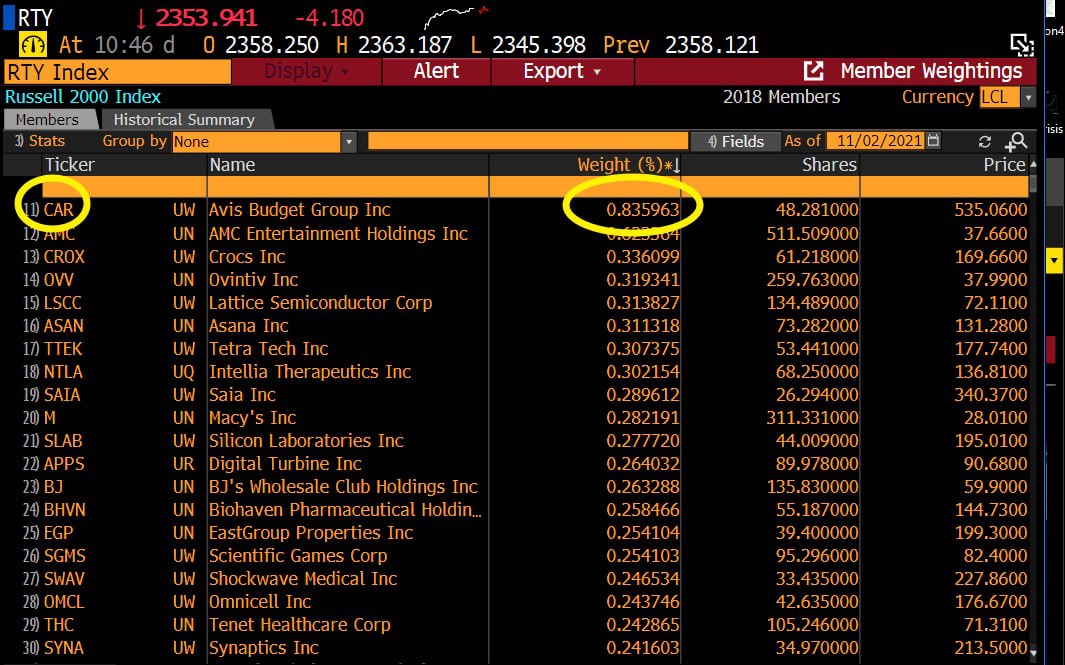Click Tetra Tech Inc name
The height and width of the screenshot is (665, 1065).
point(269,349)
